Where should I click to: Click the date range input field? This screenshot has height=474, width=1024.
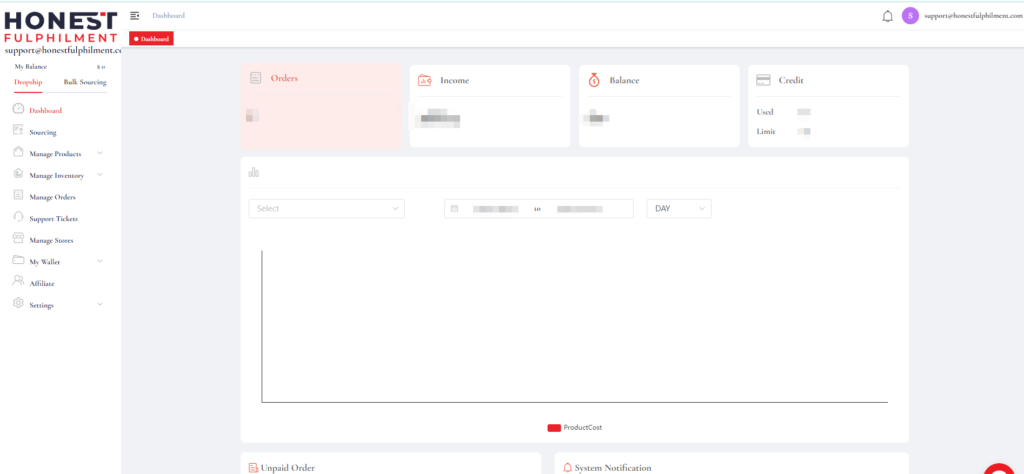538,208
